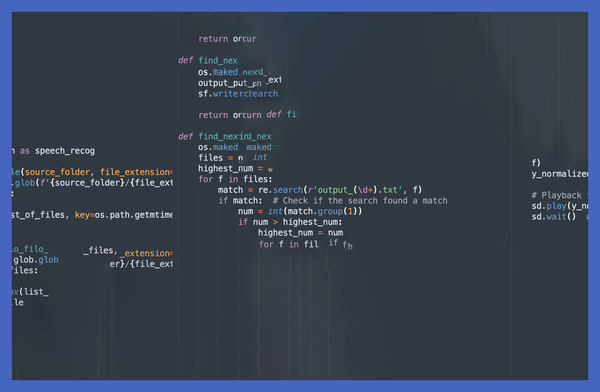The image size is (600, 392).
Task: Click the 'int(match.group(1))' expression
Action: point(315,211)
